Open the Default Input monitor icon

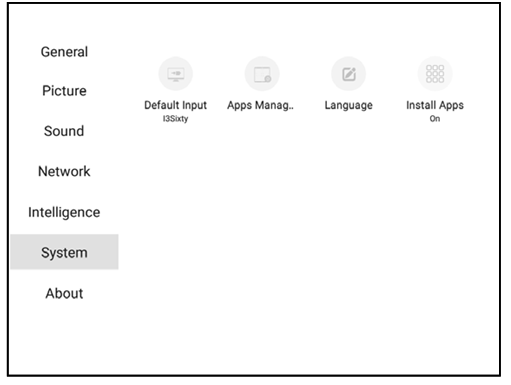click(x=176, y=74)
